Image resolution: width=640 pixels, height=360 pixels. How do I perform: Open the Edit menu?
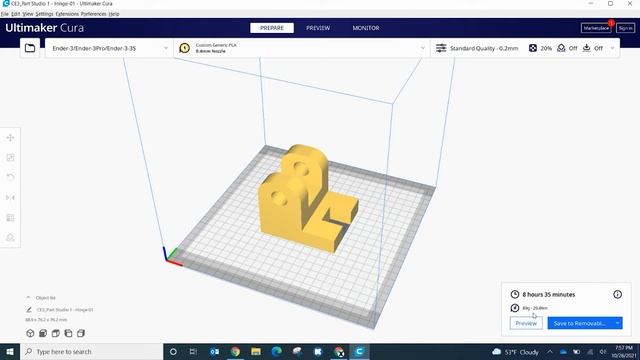(16, 14)
